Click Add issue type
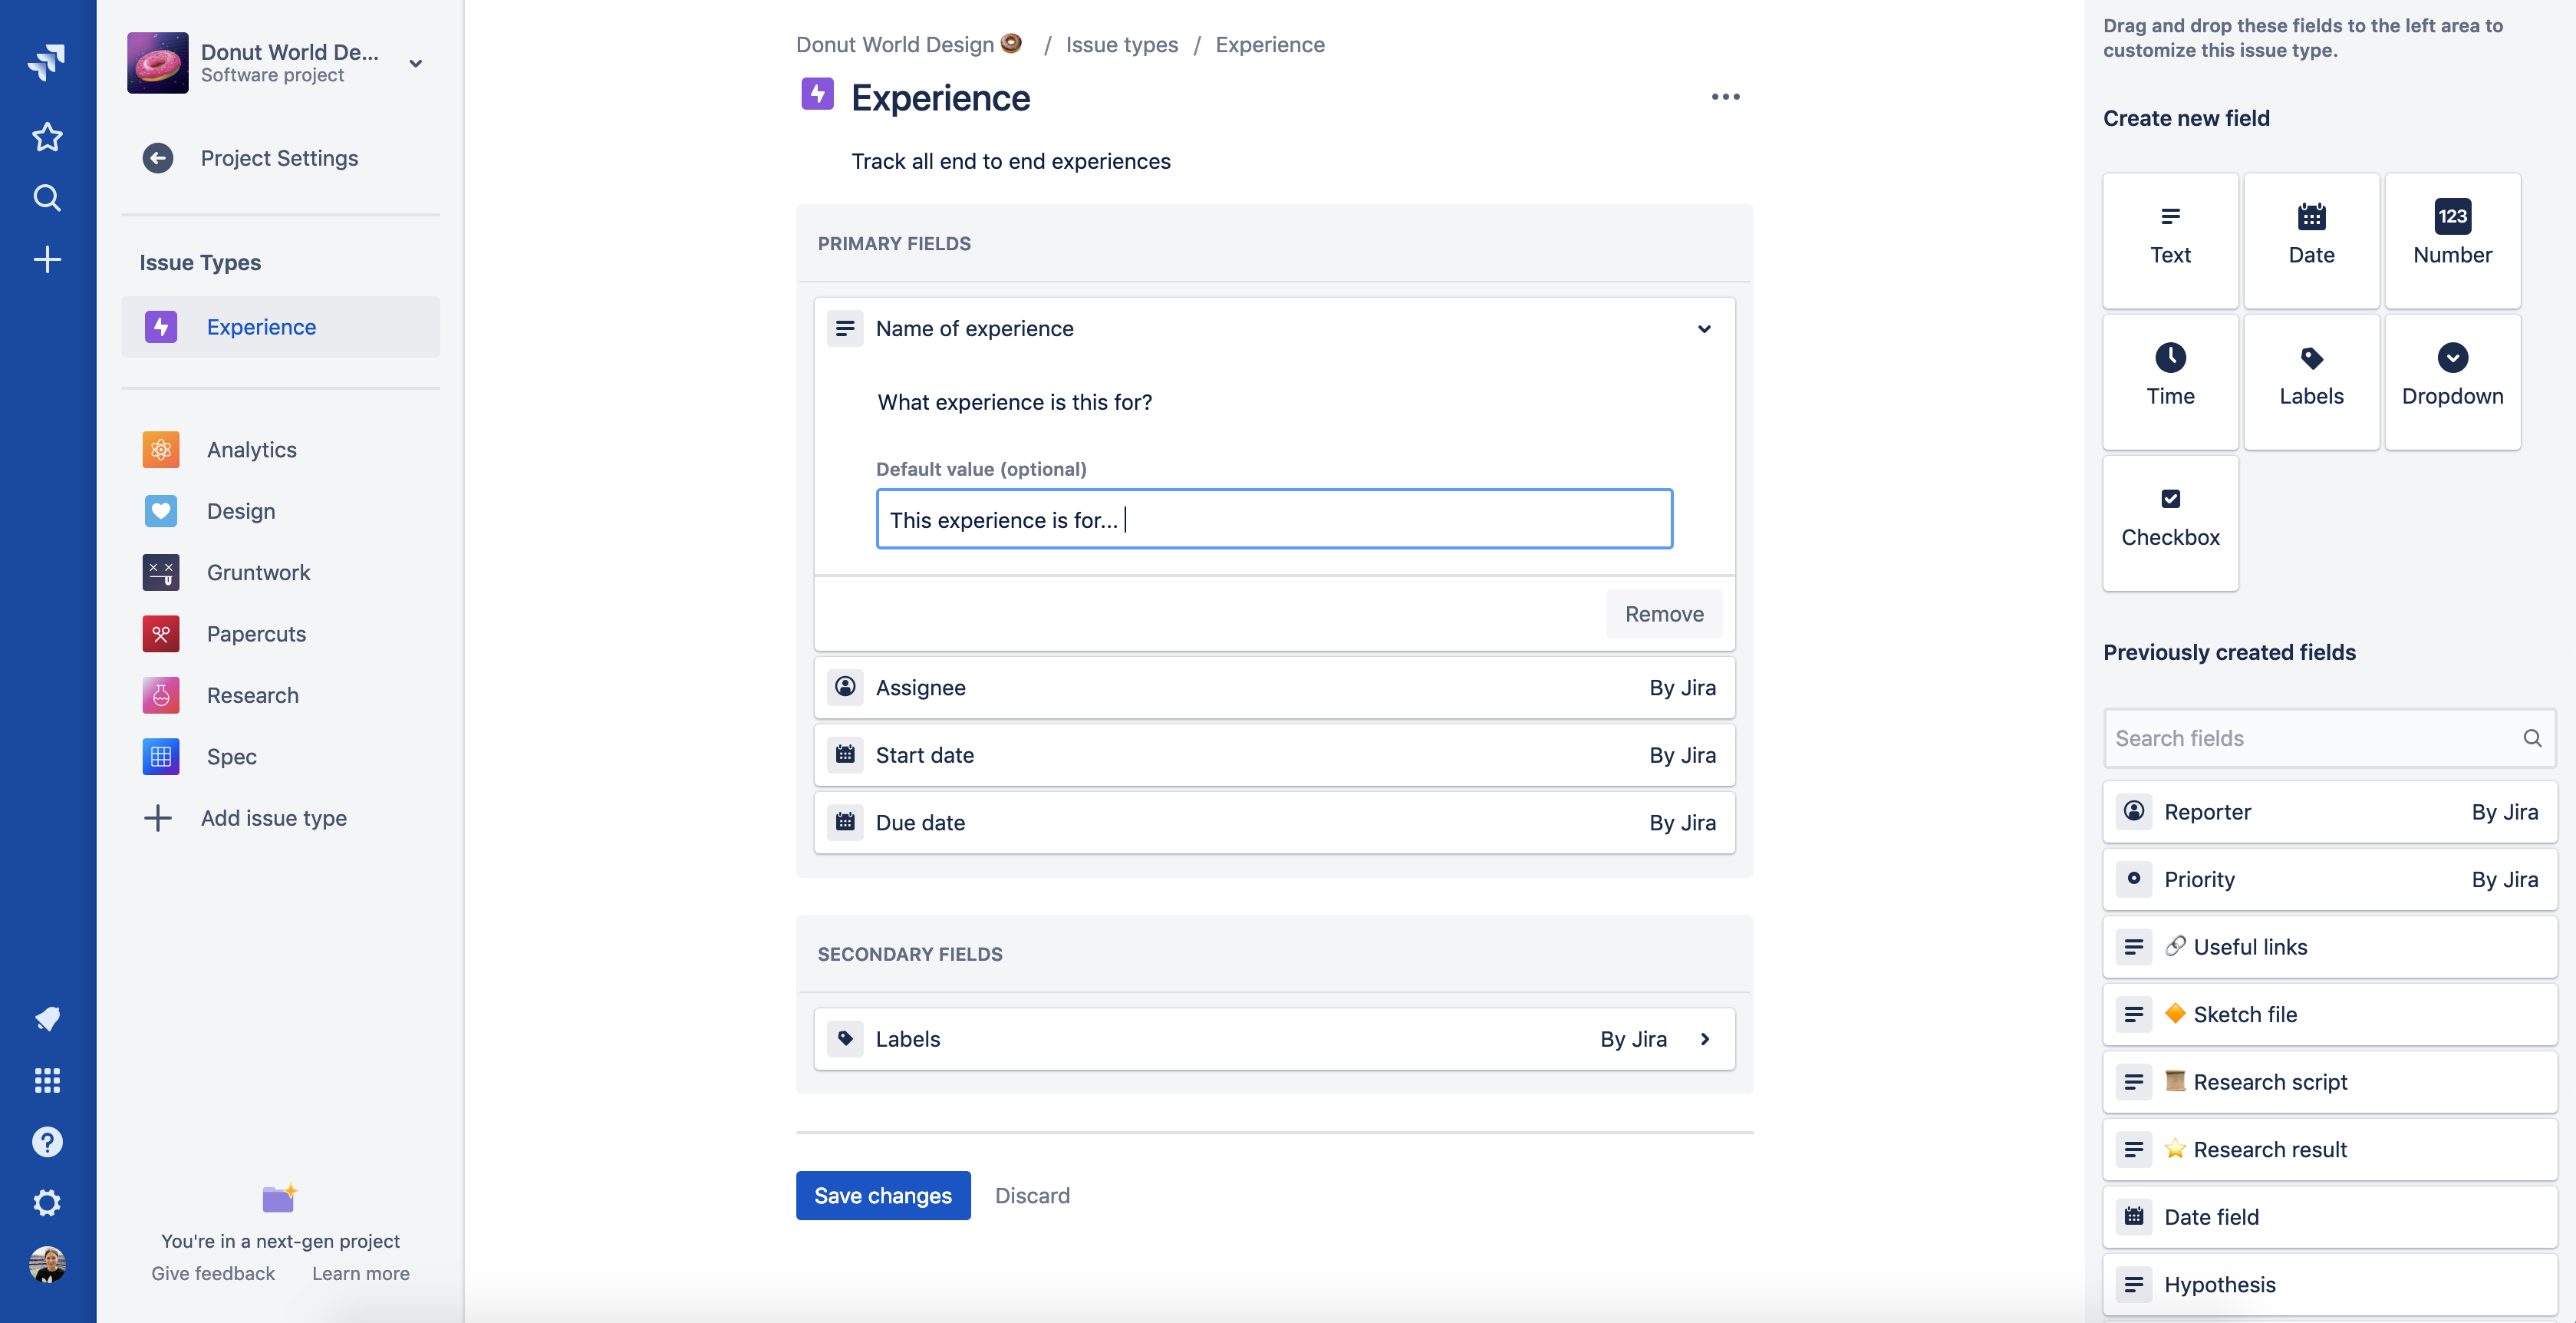Screen dimensions: 2576x1323 coord(246,818)
